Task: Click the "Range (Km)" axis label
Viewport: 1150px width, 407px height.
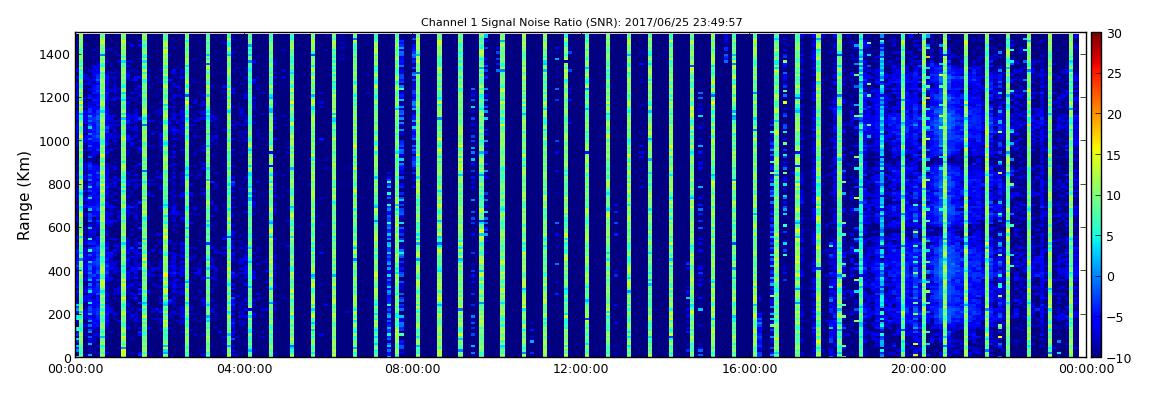Action: point(23,195)
